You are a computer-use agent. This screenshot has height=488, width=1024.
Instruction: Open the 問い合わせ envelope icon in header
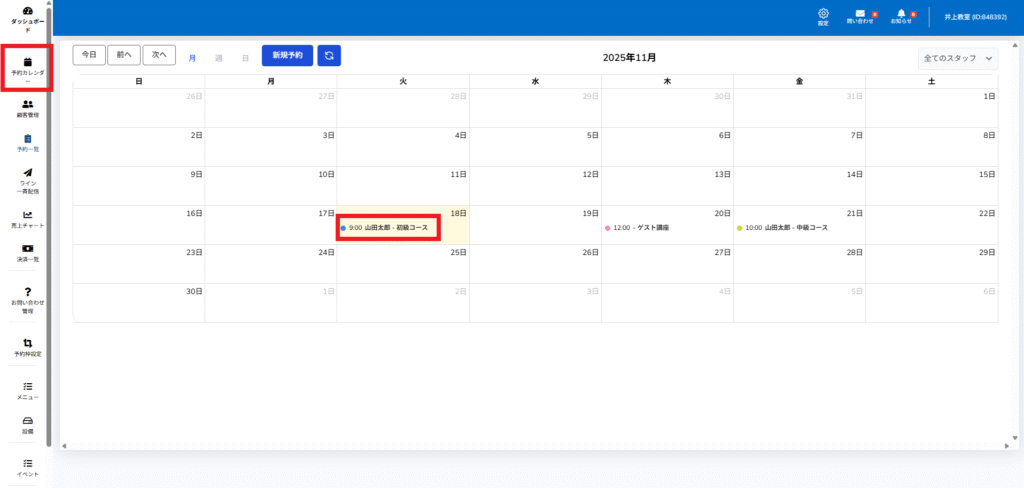tap(860, 14)
